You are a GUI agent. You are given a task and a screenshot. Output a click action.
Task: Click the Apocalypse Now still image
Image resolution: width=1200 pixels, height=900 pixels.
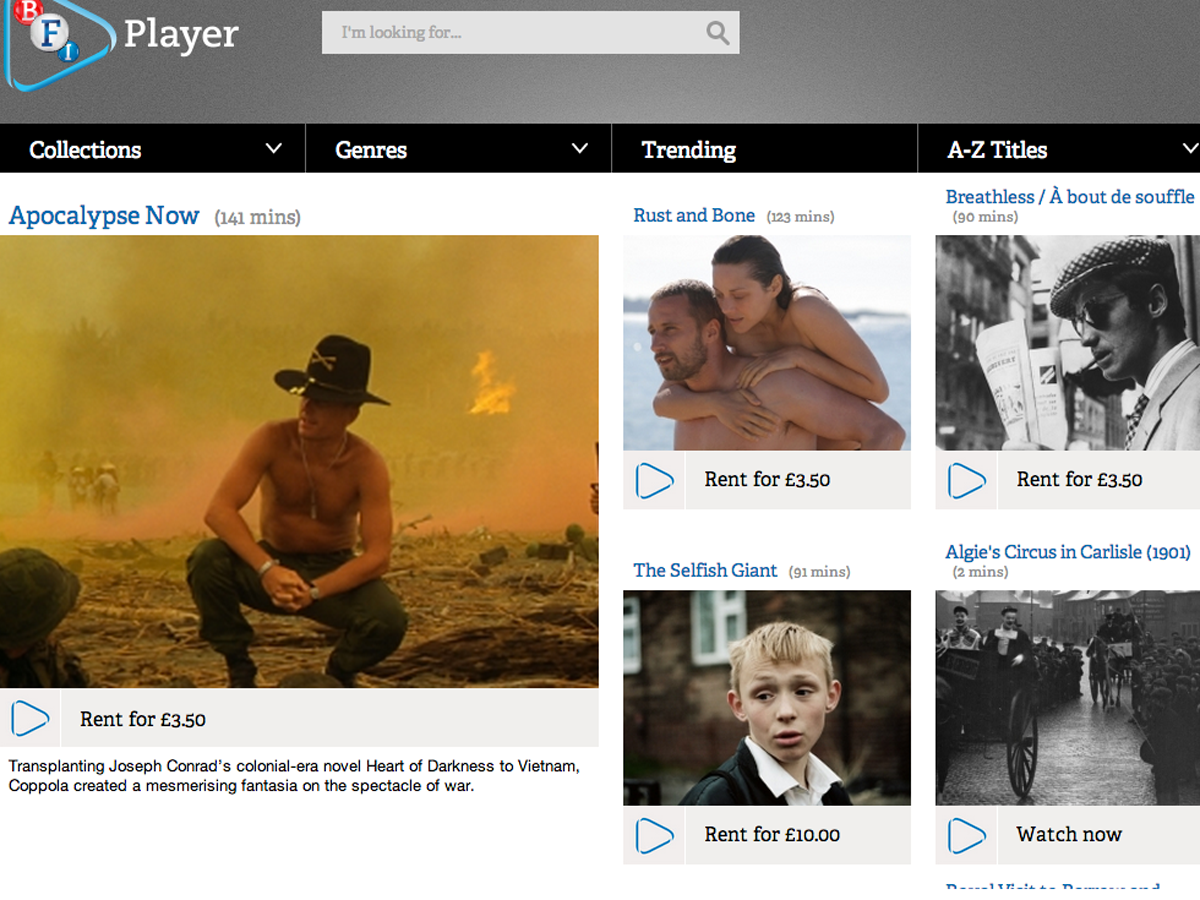(299, 462)
